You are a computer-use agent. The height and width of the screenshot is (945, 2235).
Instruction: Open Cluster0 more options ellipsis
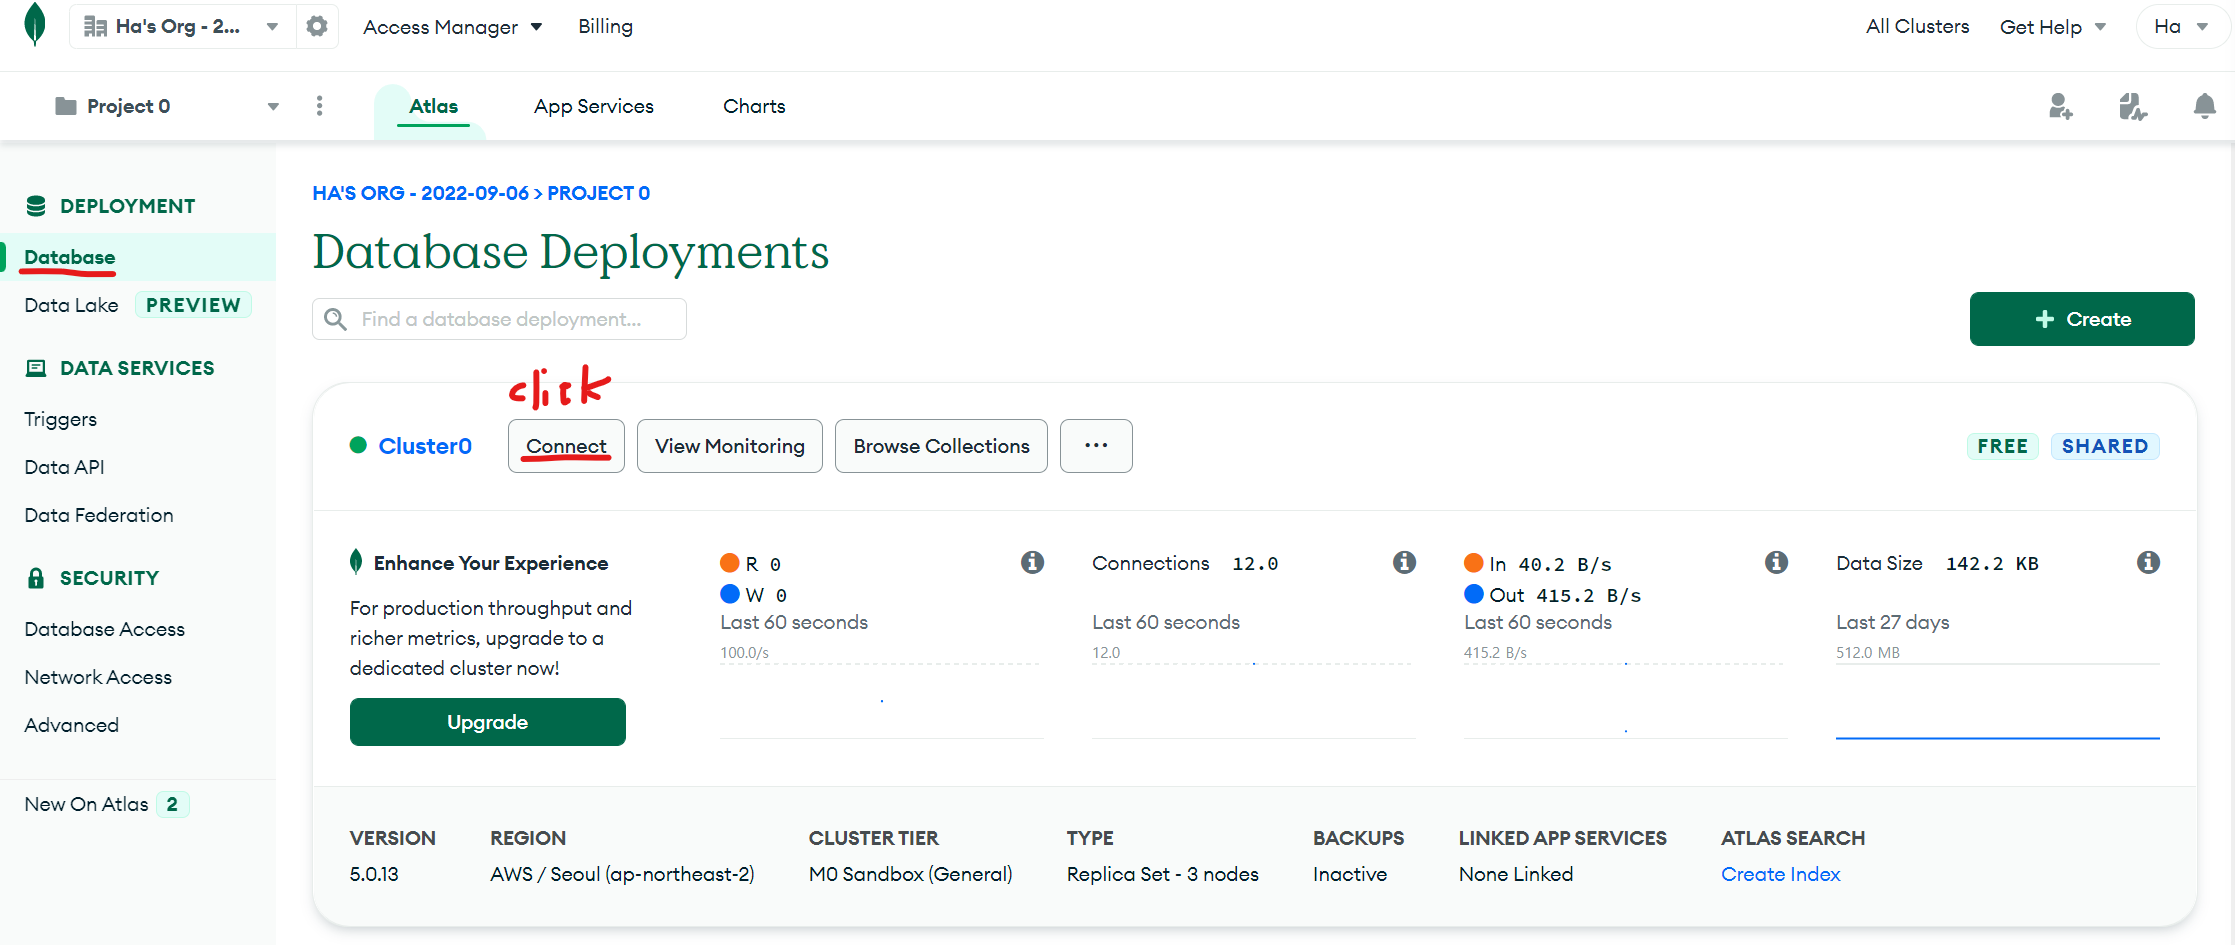(x=1096, y=446)
